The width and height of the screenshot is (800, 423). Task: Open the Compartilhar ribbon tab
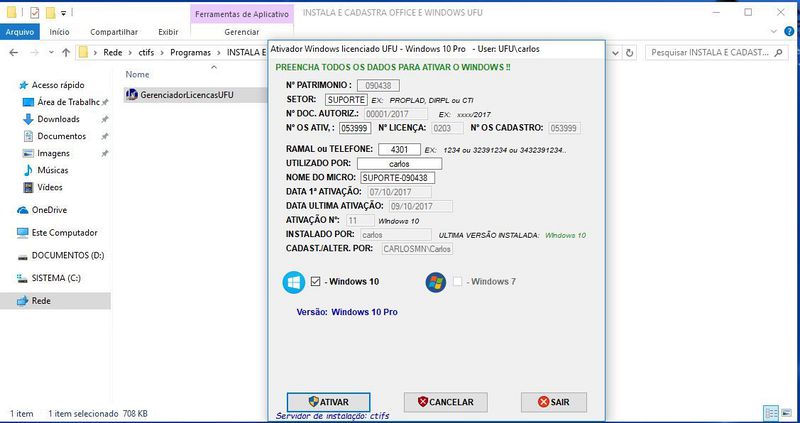point(114,32)
